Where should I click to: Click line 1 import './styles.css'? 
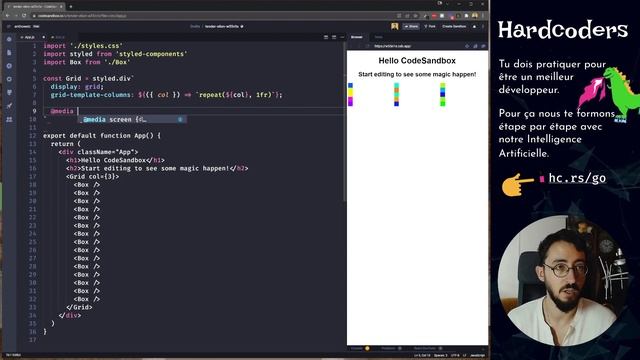[x=83, y=46]
